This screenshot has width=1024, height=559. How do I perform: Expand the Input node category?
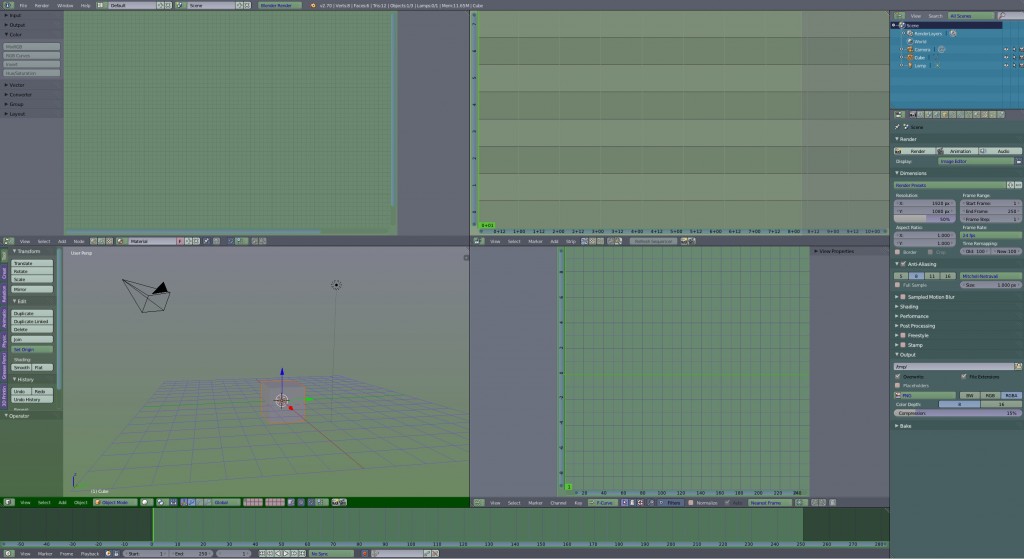point(14,15)
